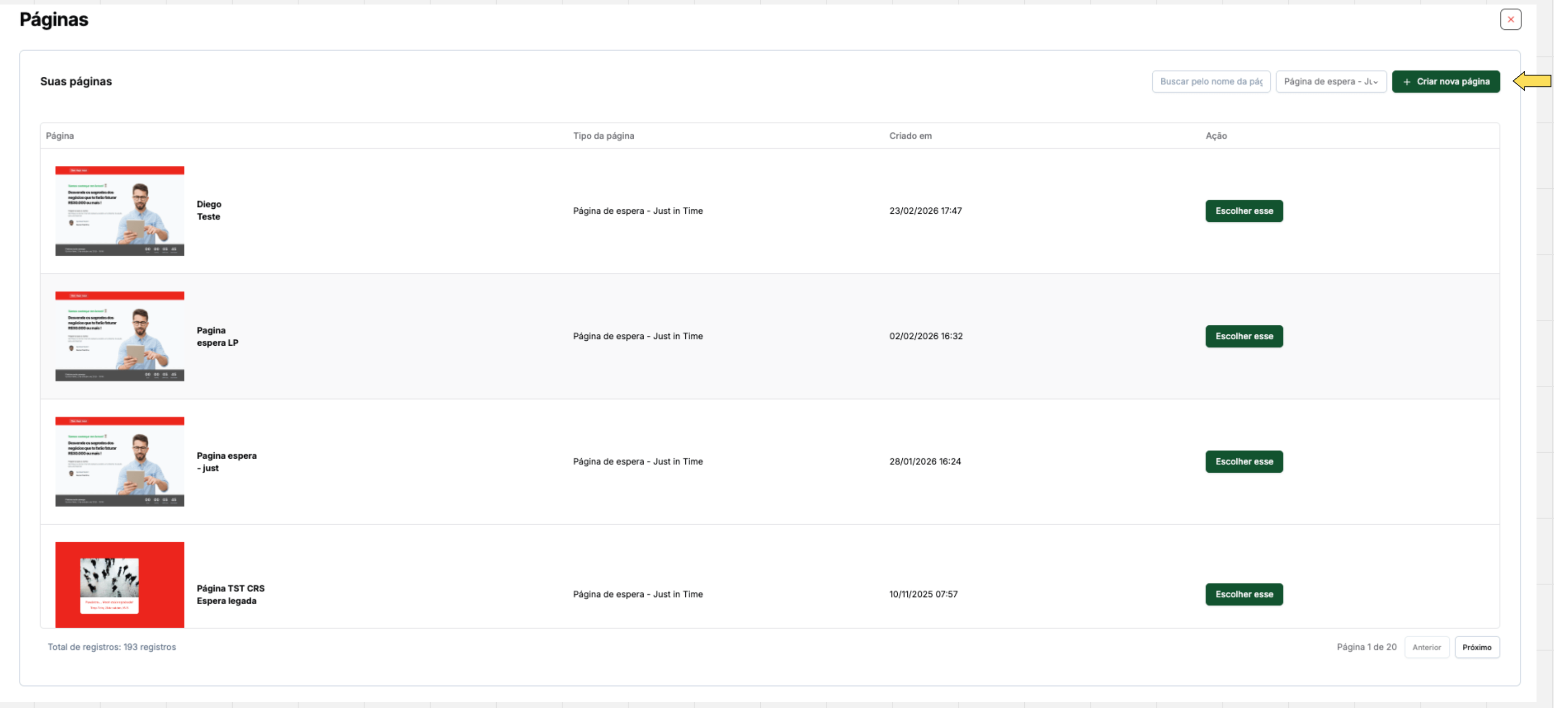The image size is (1554, 708).
Task: Choose the Pagina espera - just page
Action: [x=1243, y=462]
